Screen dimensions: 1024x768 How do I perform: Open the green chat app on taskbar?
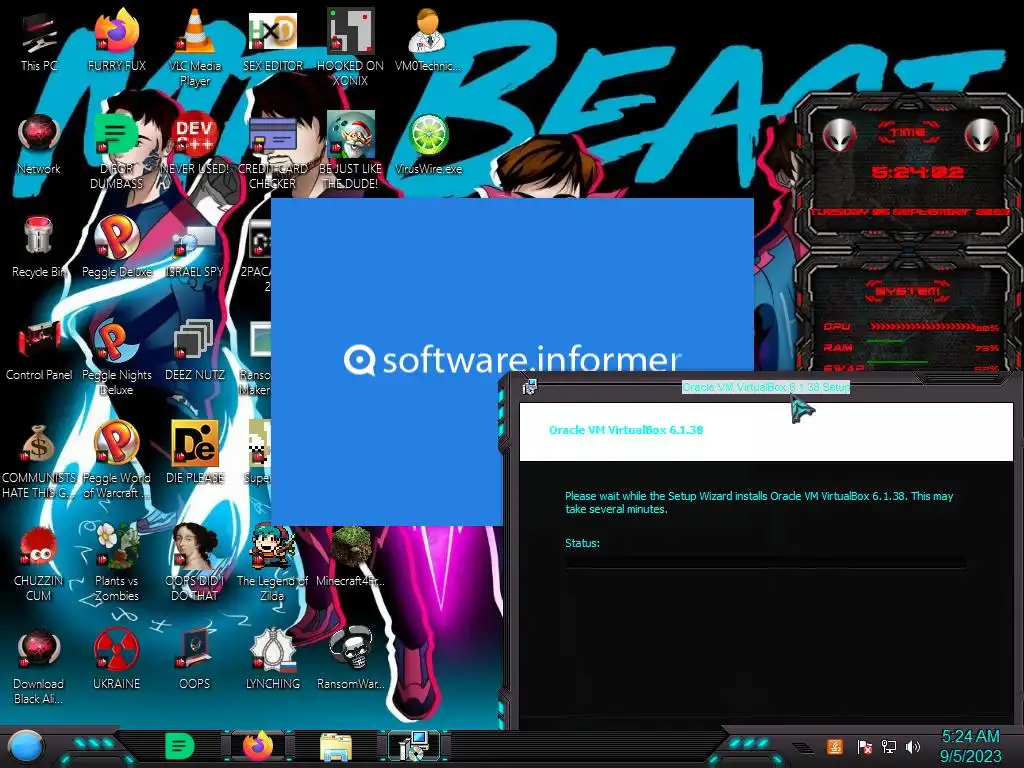(179, 746)
